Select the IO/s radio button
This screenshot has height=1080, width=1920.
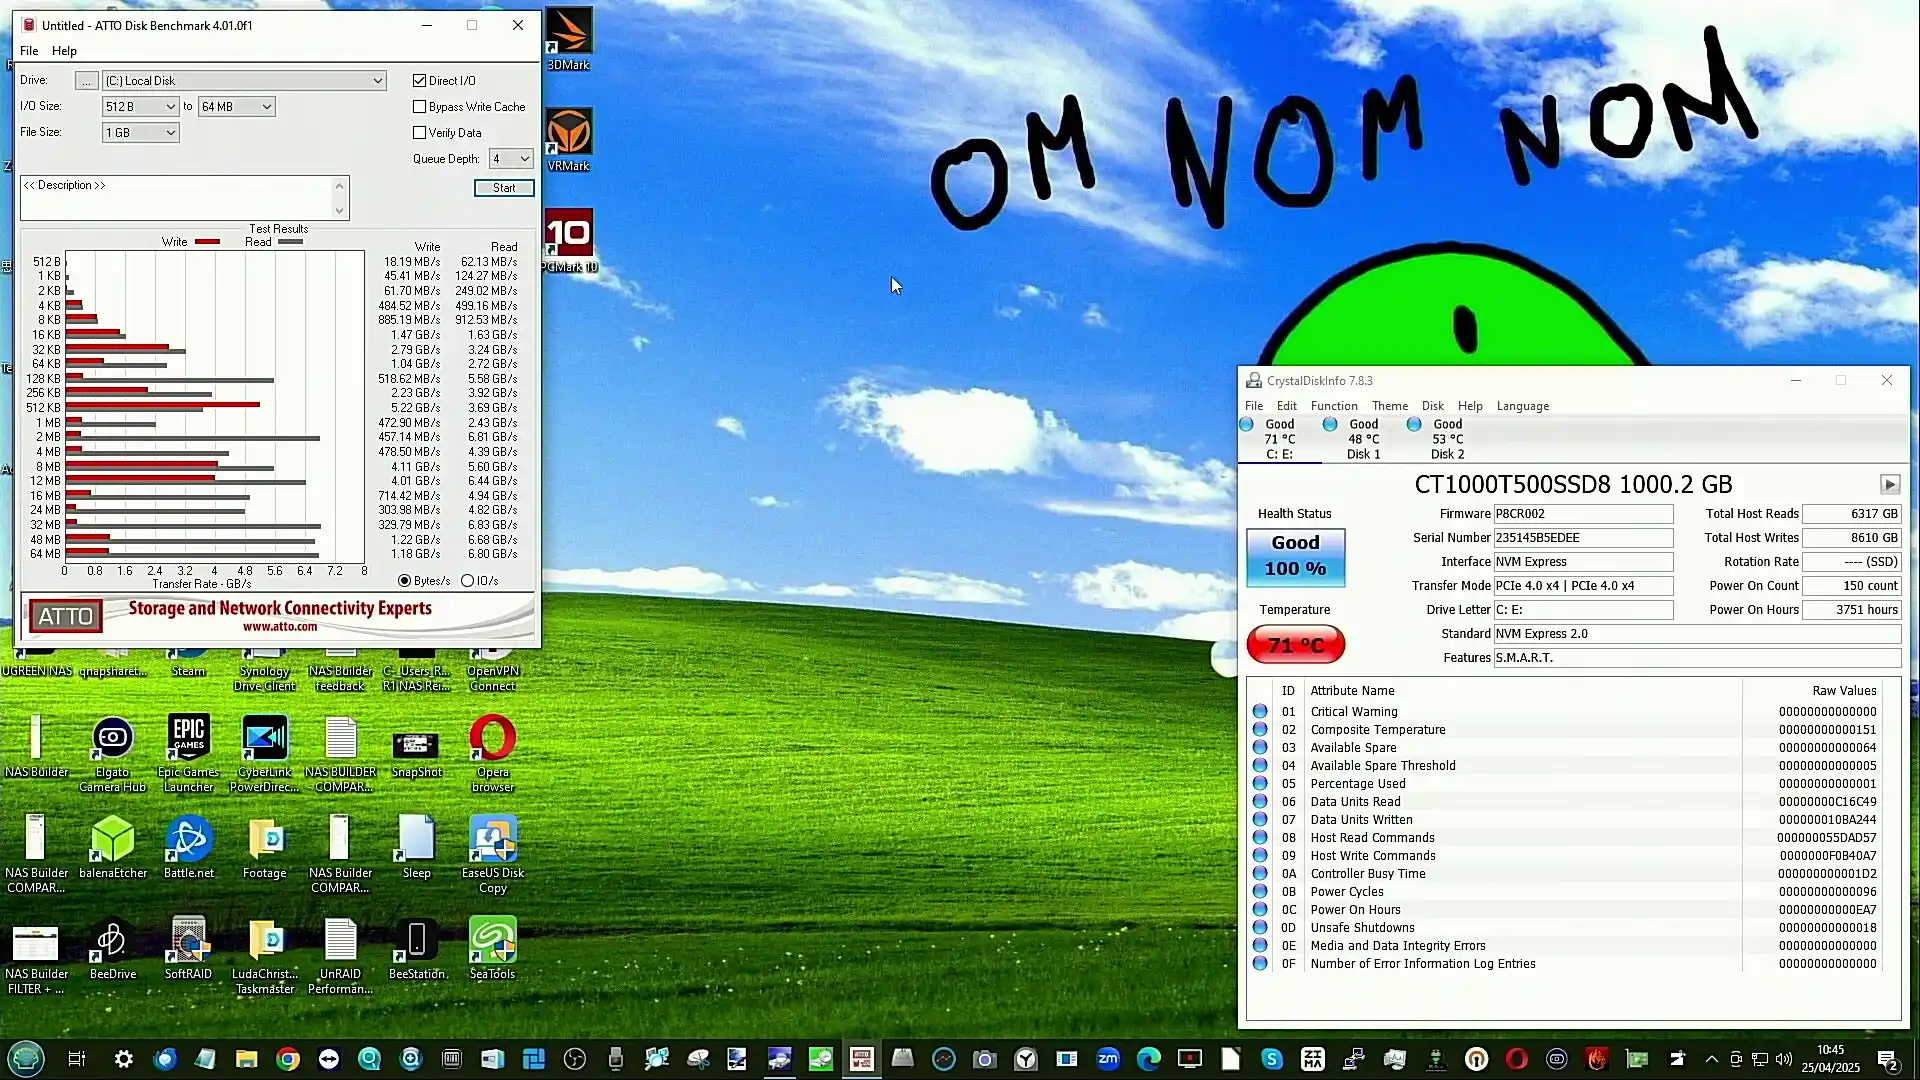pos(467,581)
